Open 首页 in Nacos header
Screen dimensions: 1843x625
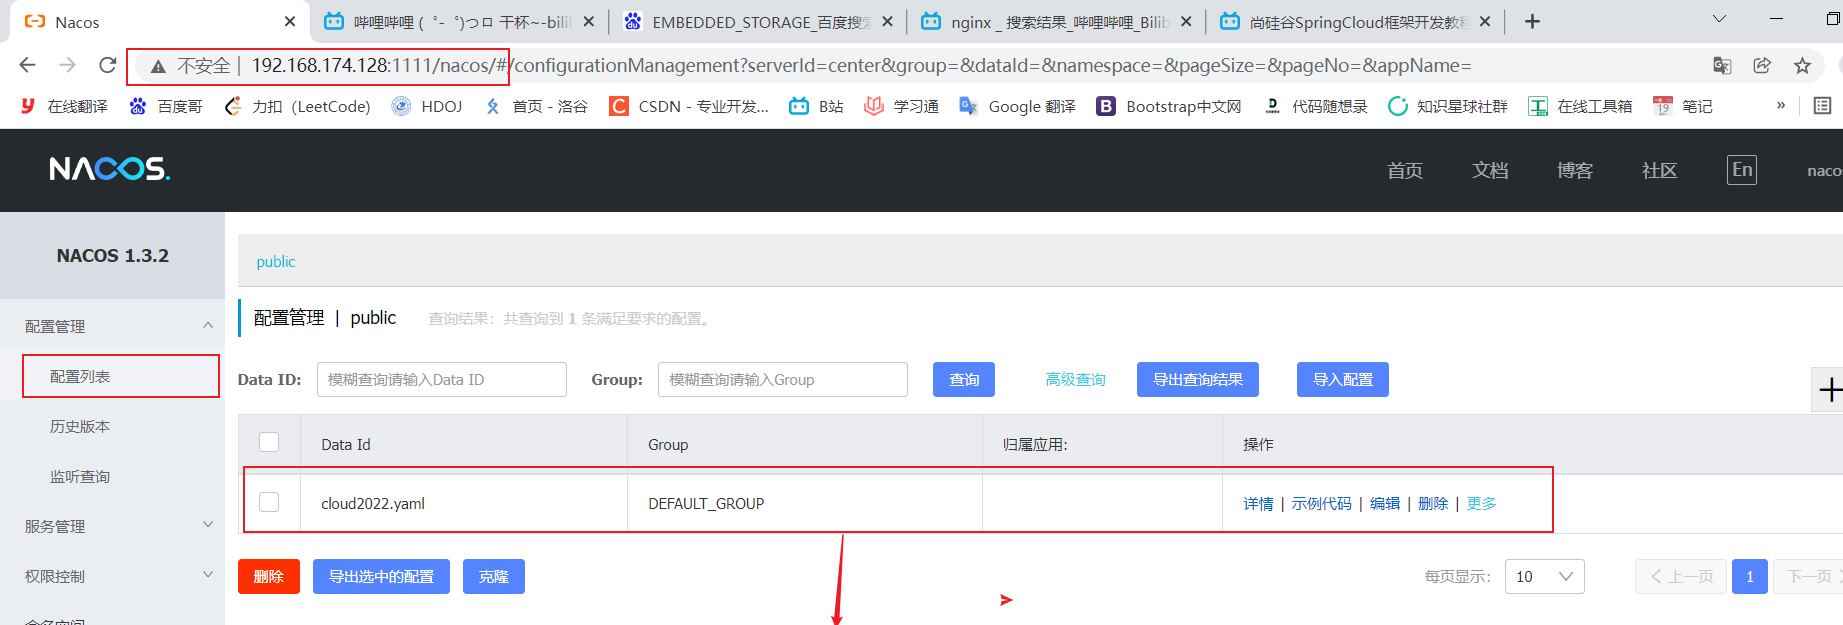tap(1405, 170)
